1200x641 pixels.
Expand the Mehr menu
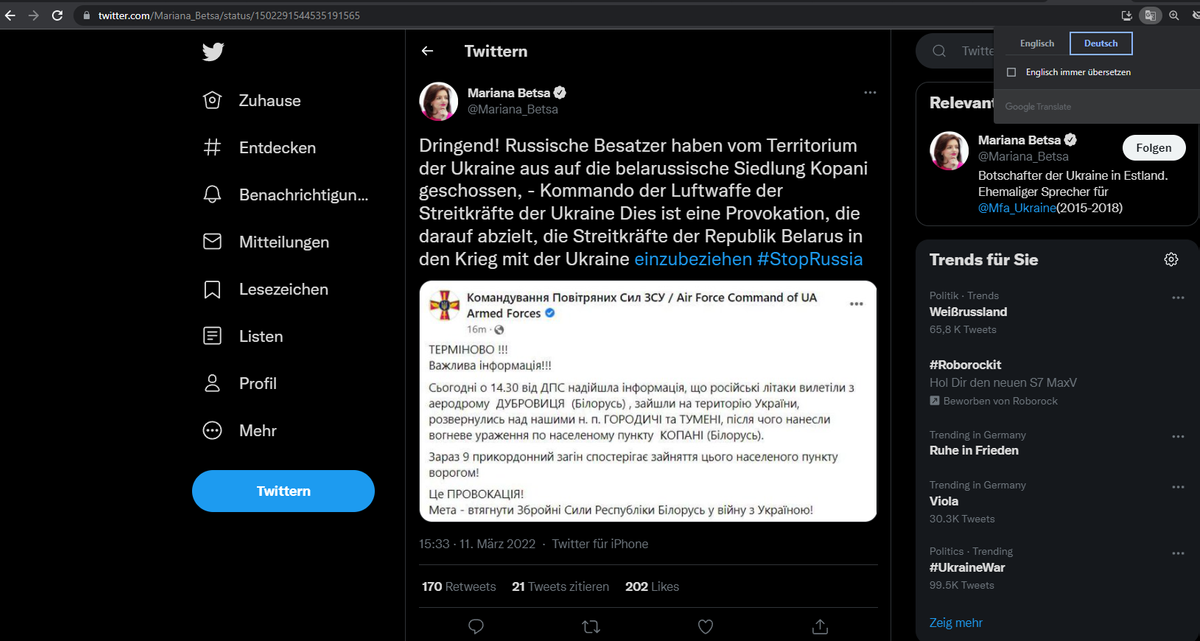(x=239, y=430)
